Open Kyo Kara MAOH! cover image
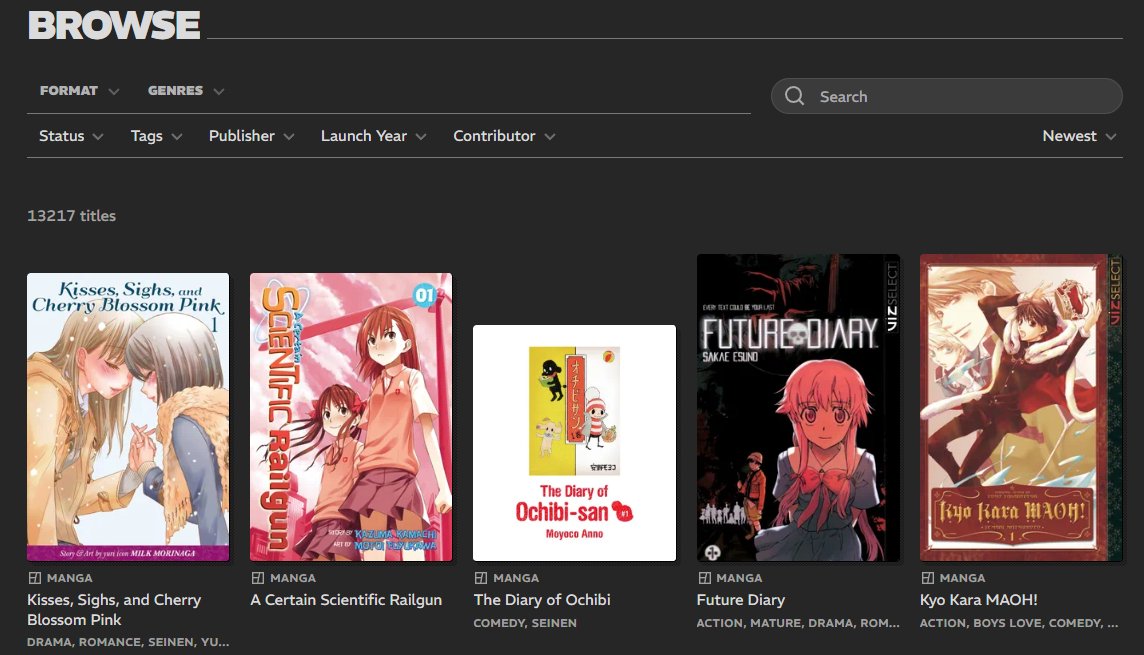1144x655 pixels. click(1021, 407)
